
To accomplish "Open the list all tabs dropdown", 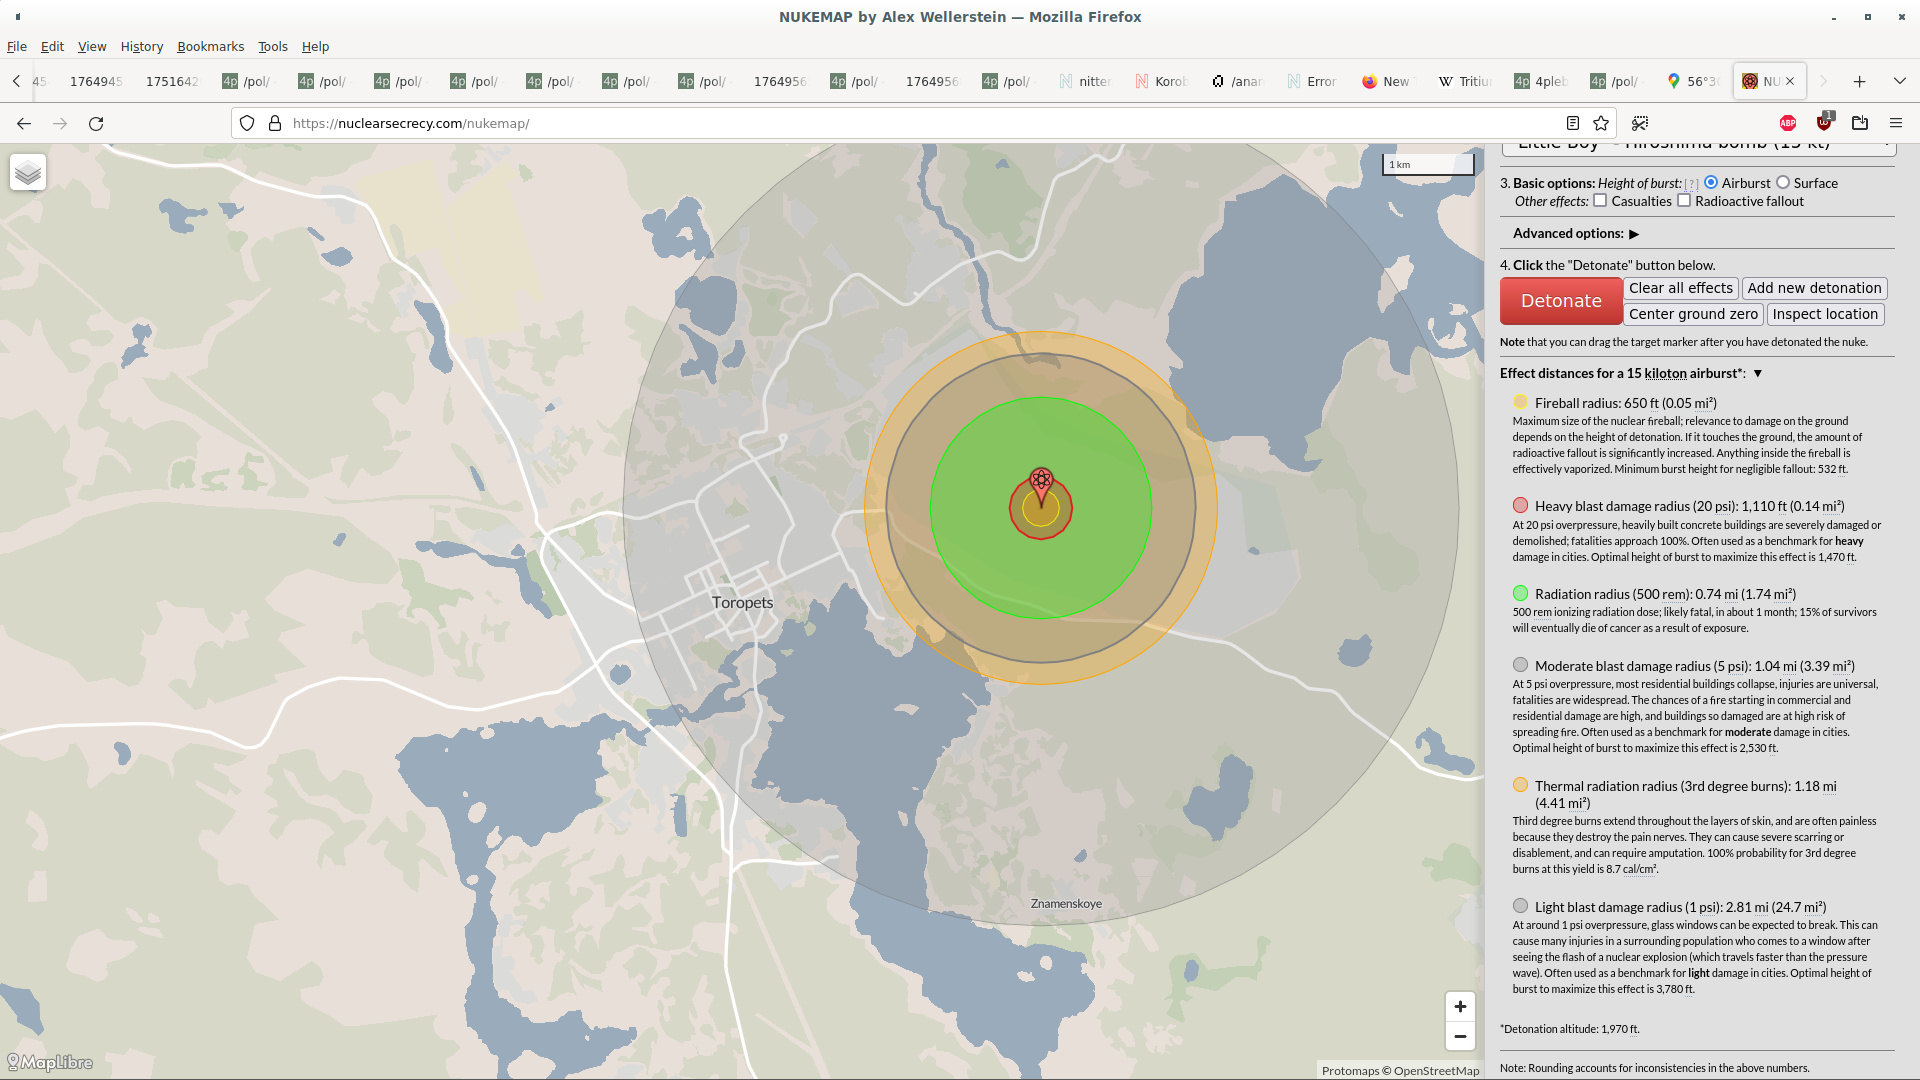I will tap(1899, 81).
